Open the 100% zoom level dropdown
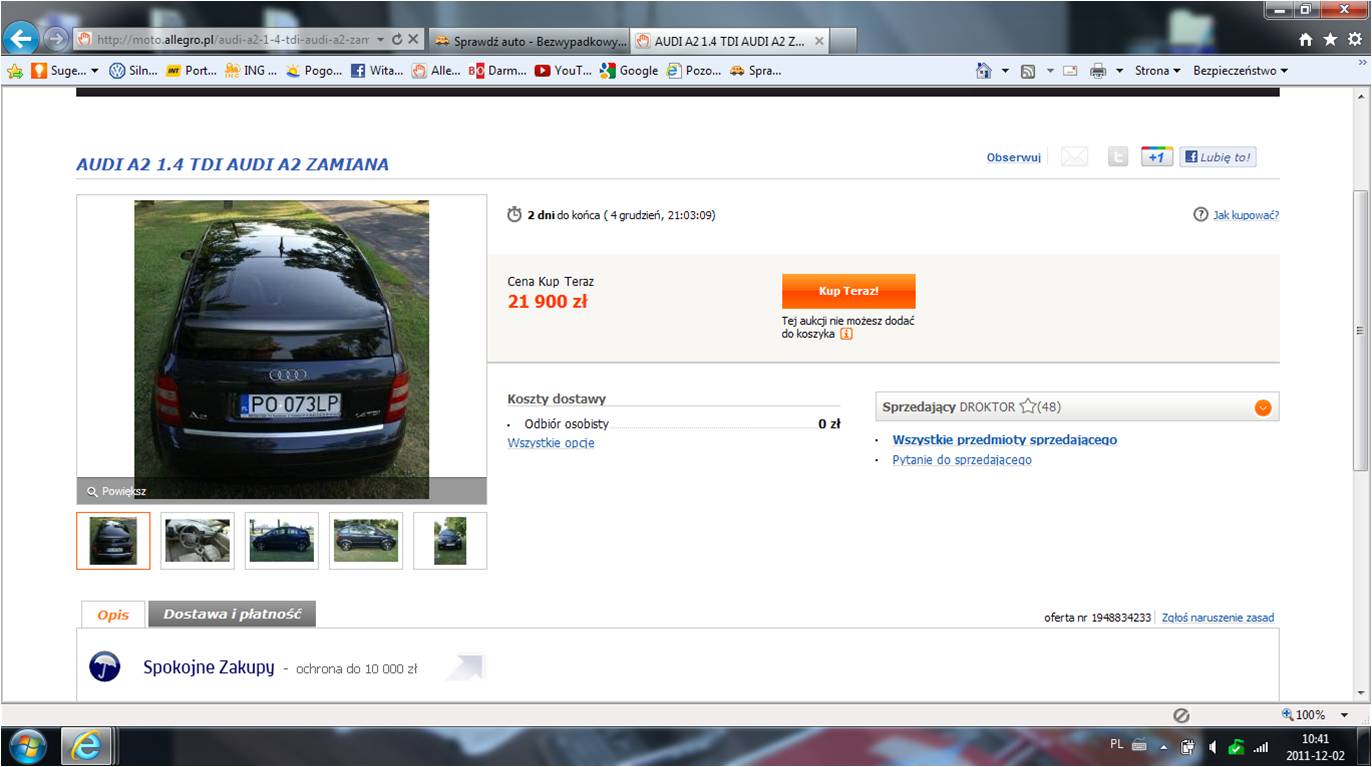The image size is (1372, 767). coord(1344,715)
